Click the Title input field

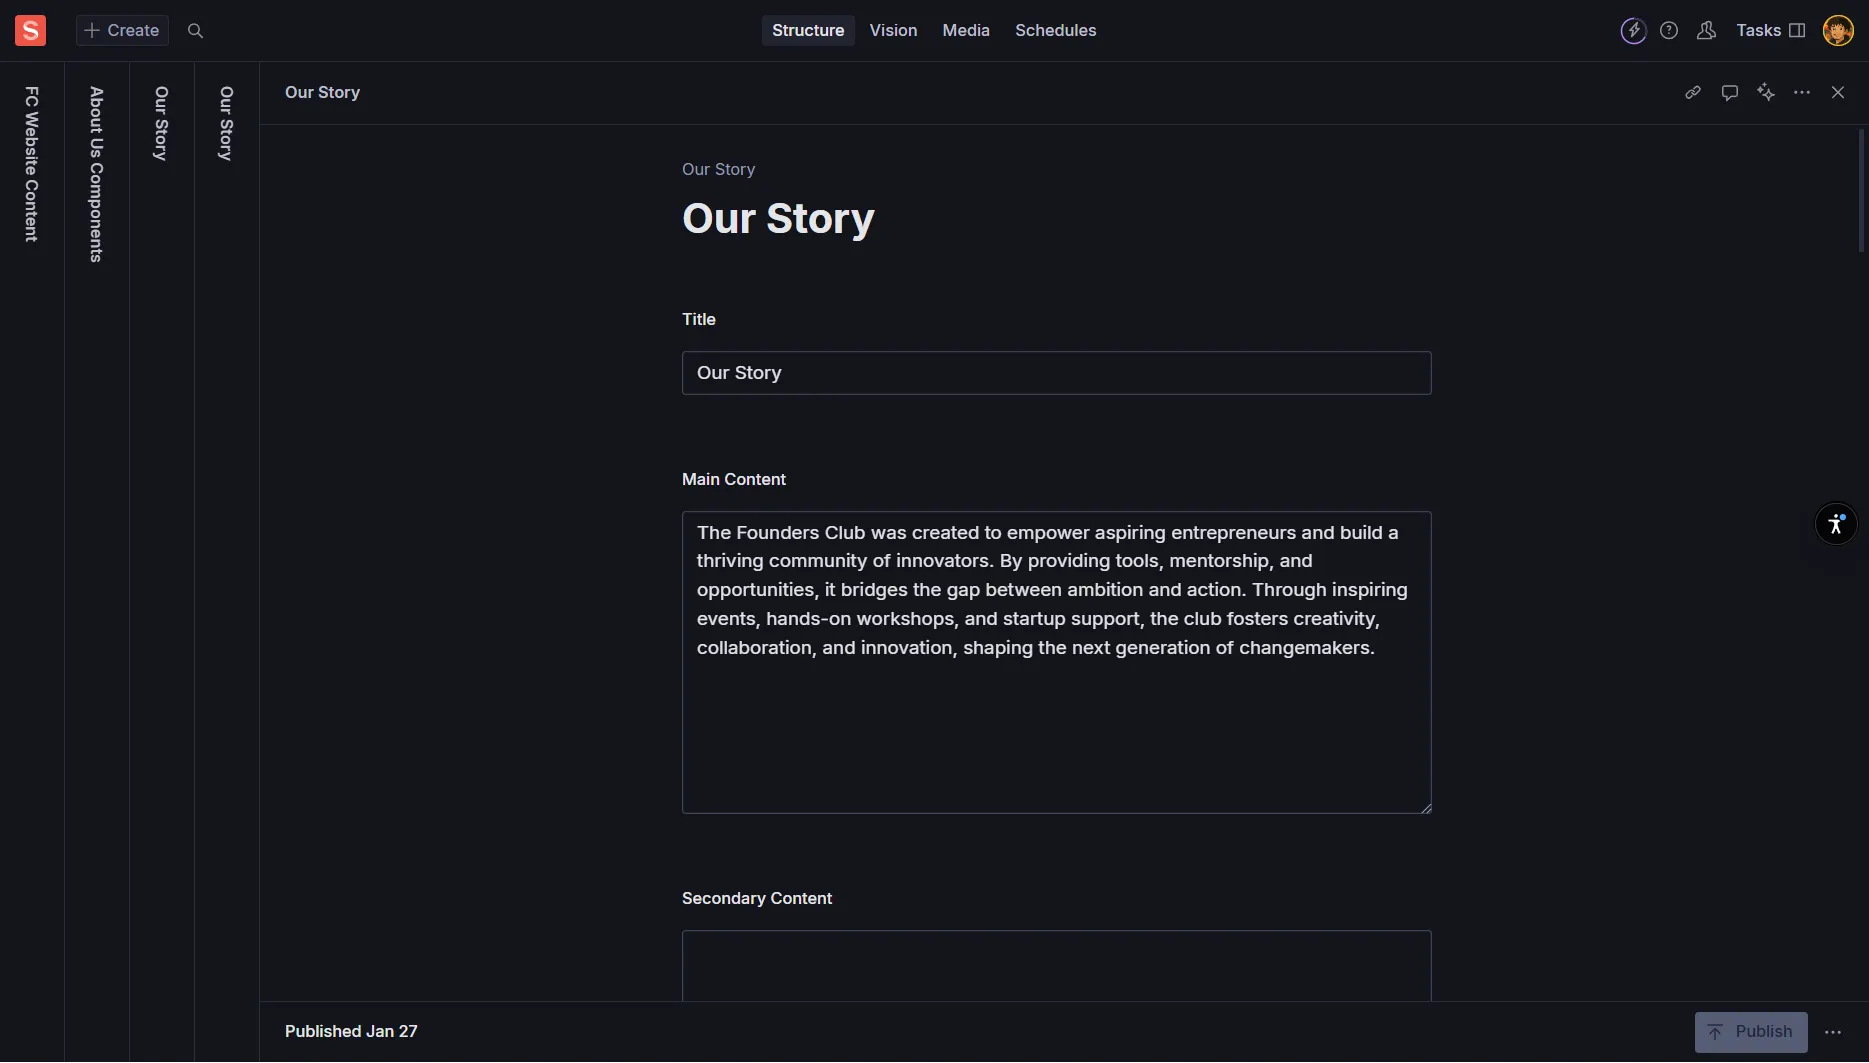pos(1056,373)
